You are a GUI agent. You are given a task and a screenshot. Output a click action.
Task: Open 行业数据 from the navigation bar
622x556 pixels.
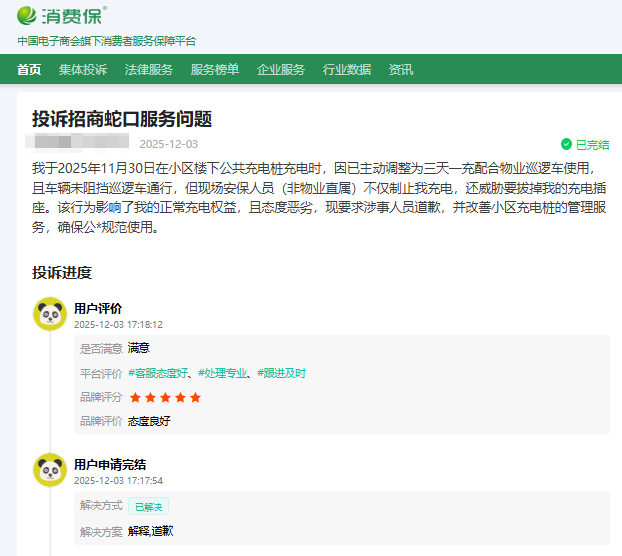[347, 69]
